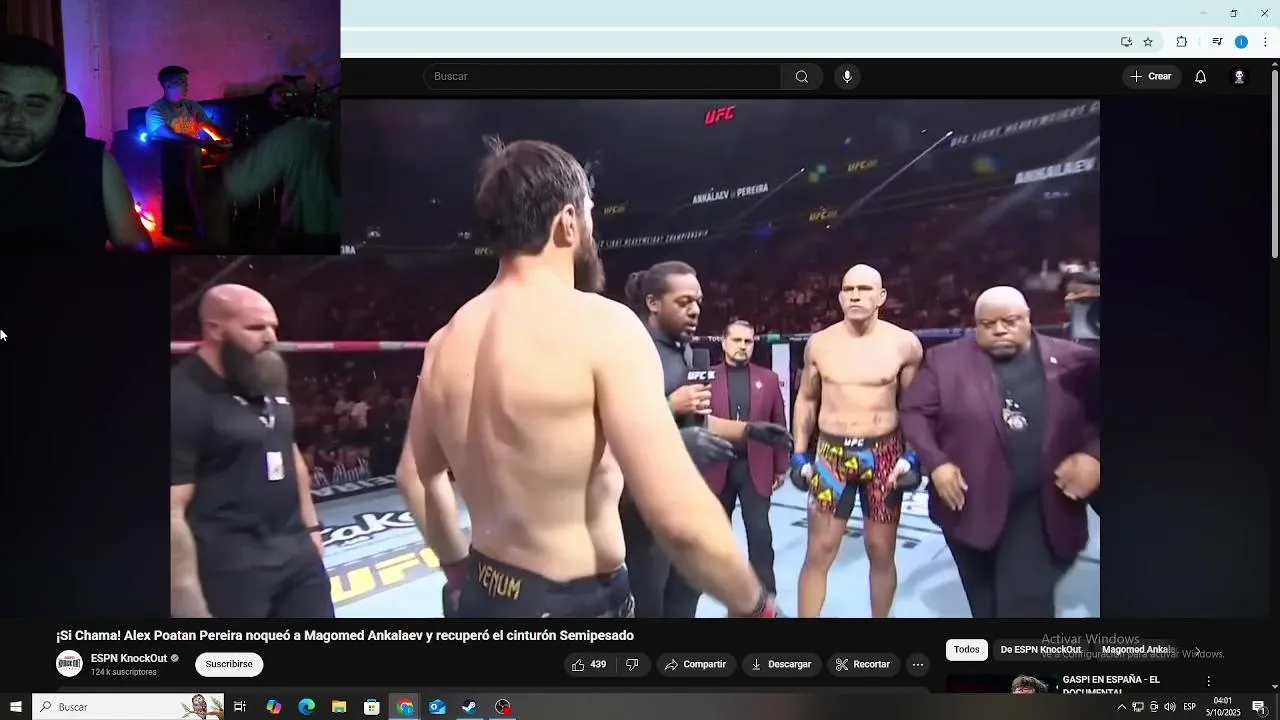Click the install app icon in address bar
1280x720 pixels.
[x=1126, y=42]
